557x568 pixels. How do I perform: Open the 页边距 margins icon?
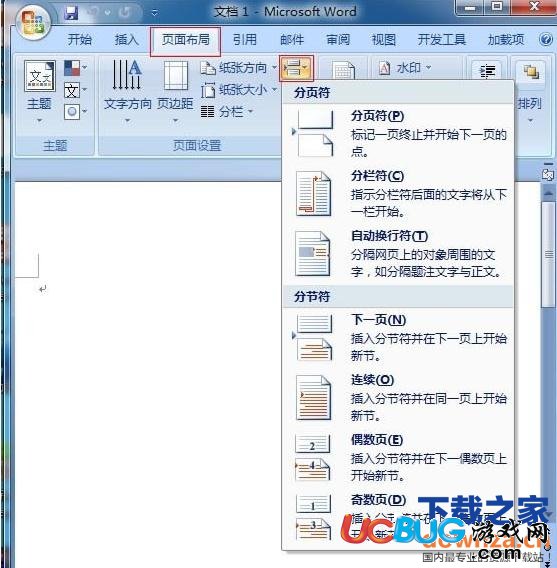coord(176,75)
